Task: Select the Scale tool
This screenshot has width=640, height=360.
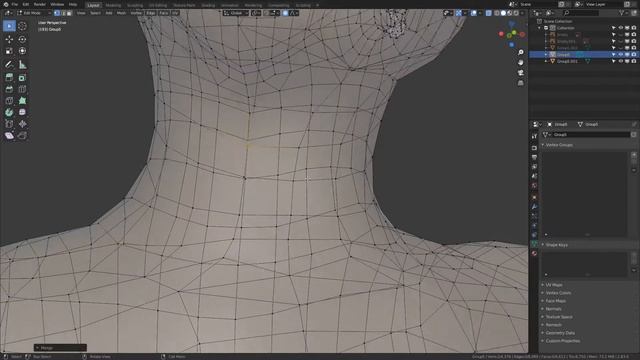Action: click(x=9, y=51)
